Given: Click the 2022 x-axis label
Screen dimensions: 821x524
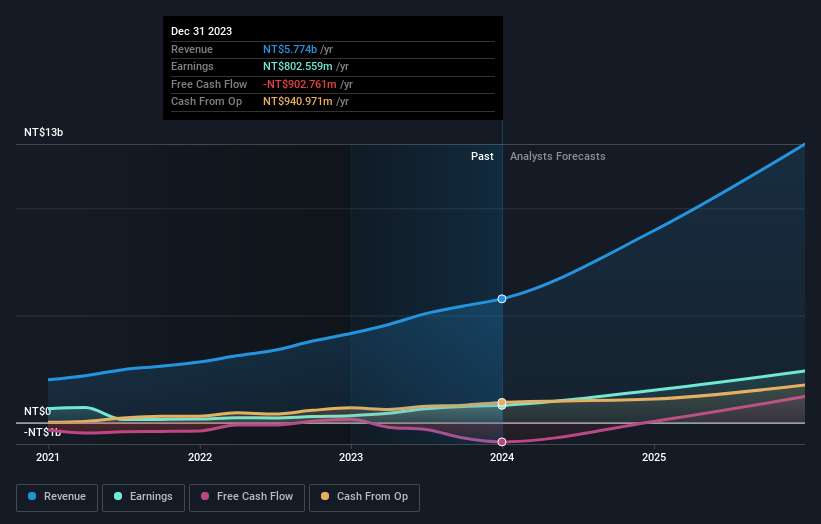Looking at the screenshot, I should pos(200,458).
